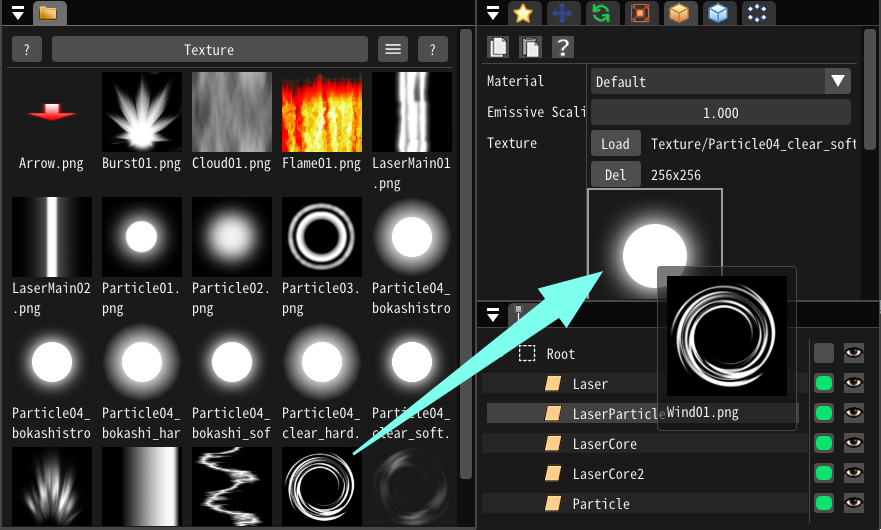Open the file browser panel triangle menu
The width and height of the screenshot is (881, 530).
pyautogui.click(x=17, y=13)
